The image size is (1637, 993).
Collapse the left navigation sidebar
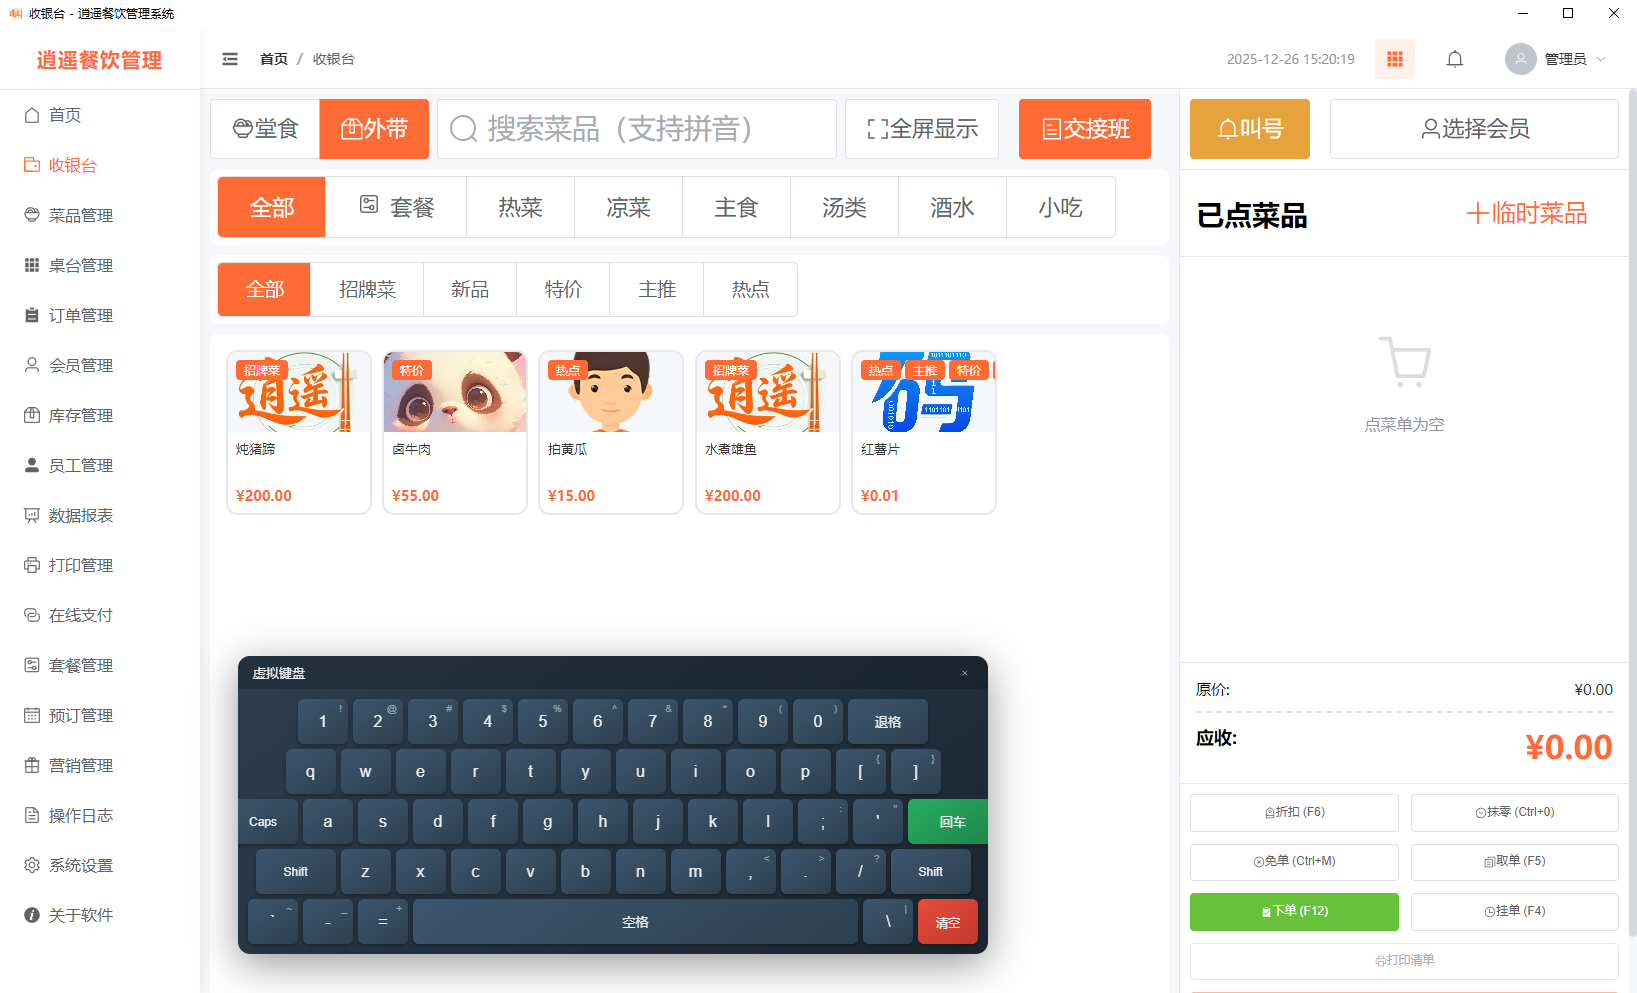pyautogui.click(x=230, y=59)
